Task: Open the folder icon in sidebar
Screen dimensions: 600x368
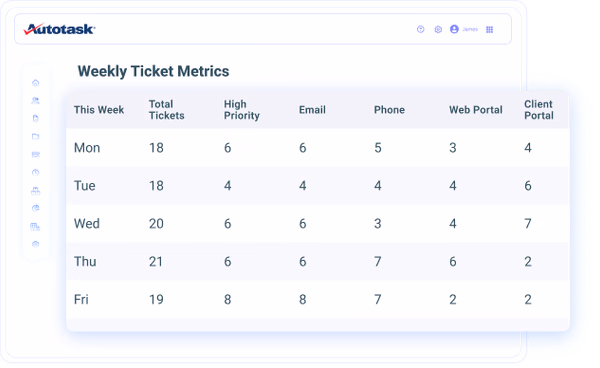Action: [36, 136]
